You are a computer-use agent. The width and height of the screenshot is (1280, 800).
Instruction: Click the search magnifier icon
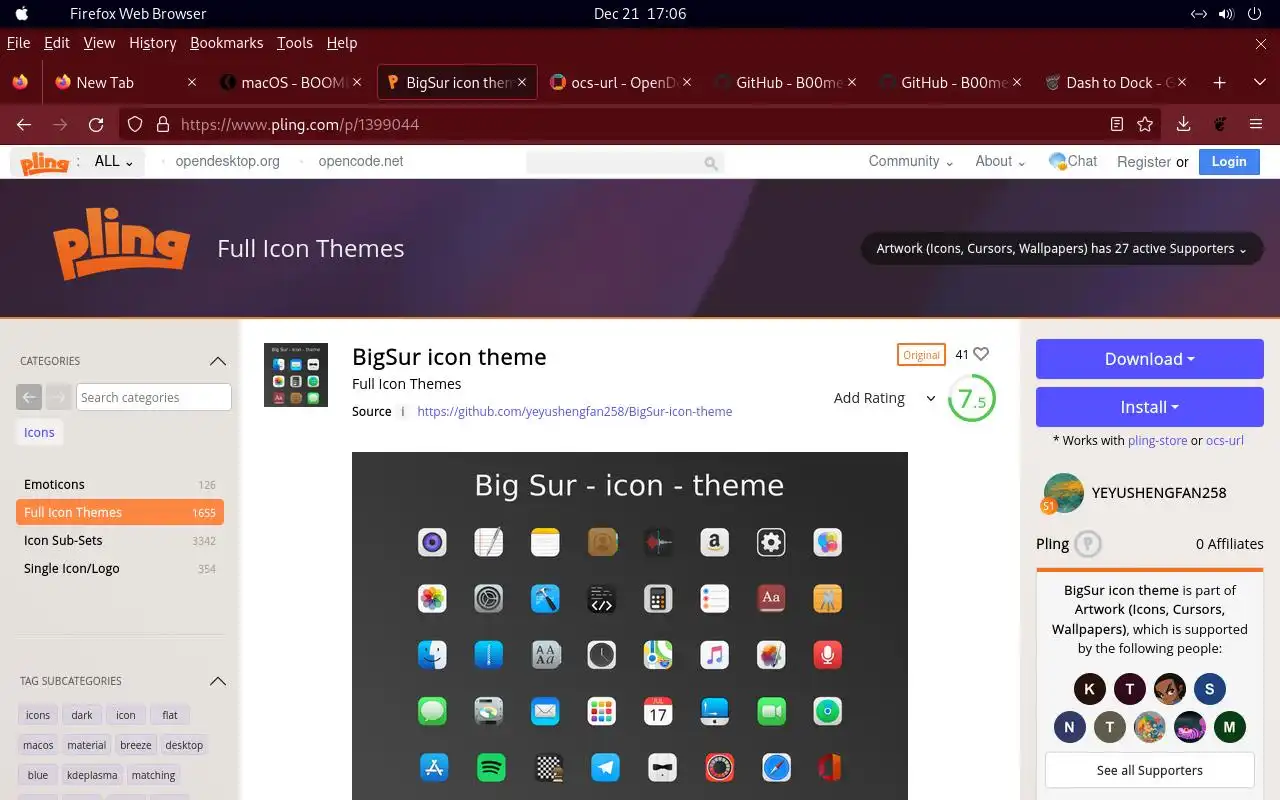(710, 163)
